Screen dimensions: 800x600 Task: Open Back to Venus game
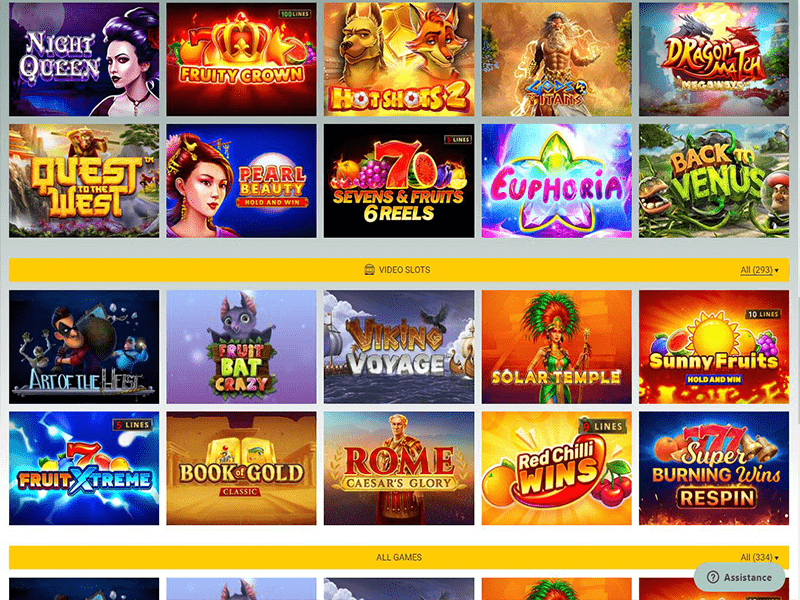tap(714, 181)
